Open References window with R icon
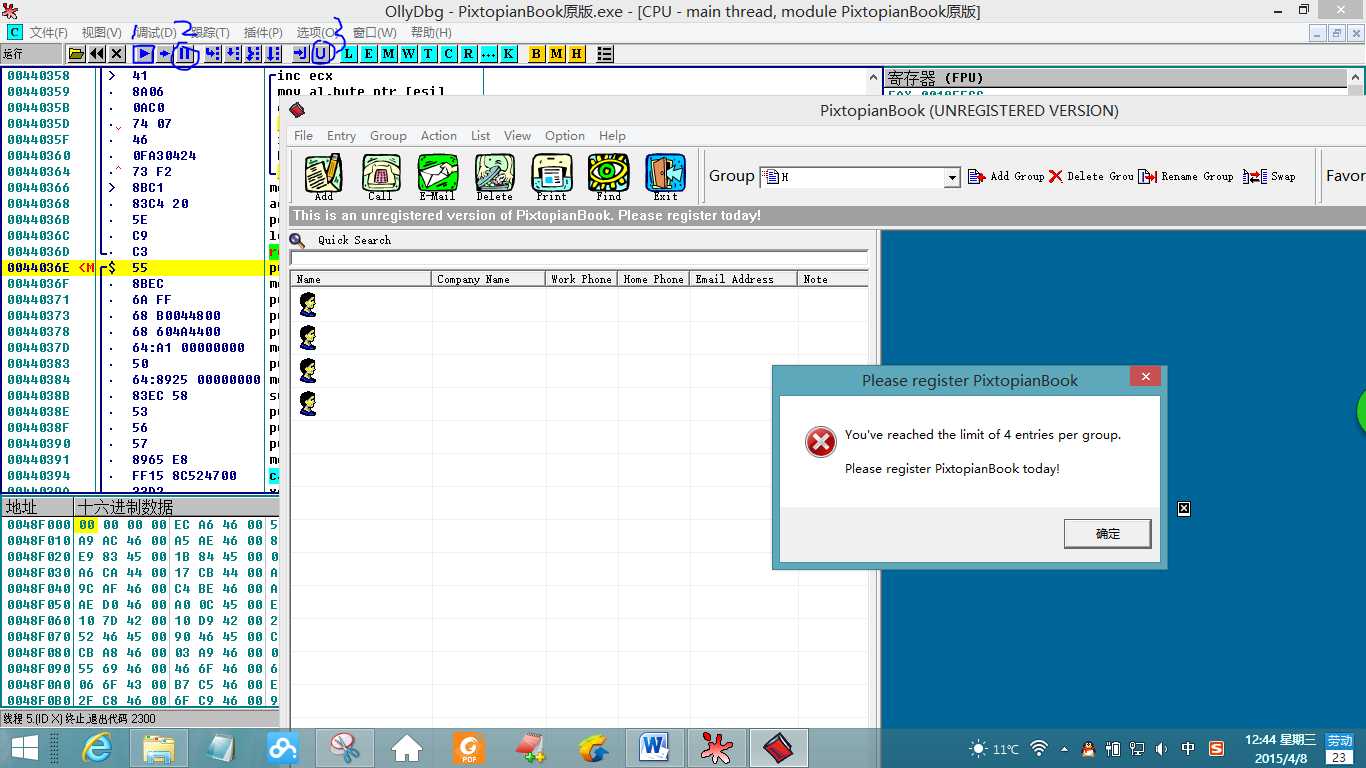Viewport: 1366px width, 768px height. point(468,54)
